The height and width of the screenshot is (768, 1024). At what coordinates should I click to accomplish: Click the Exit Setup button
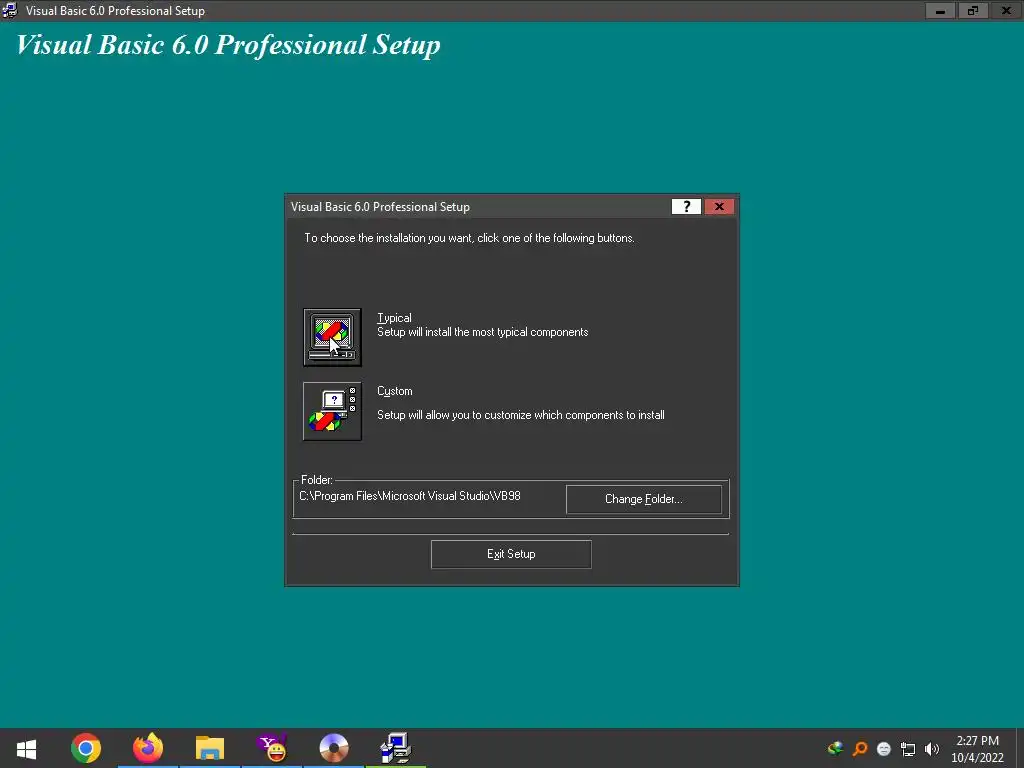coord(511,554)
